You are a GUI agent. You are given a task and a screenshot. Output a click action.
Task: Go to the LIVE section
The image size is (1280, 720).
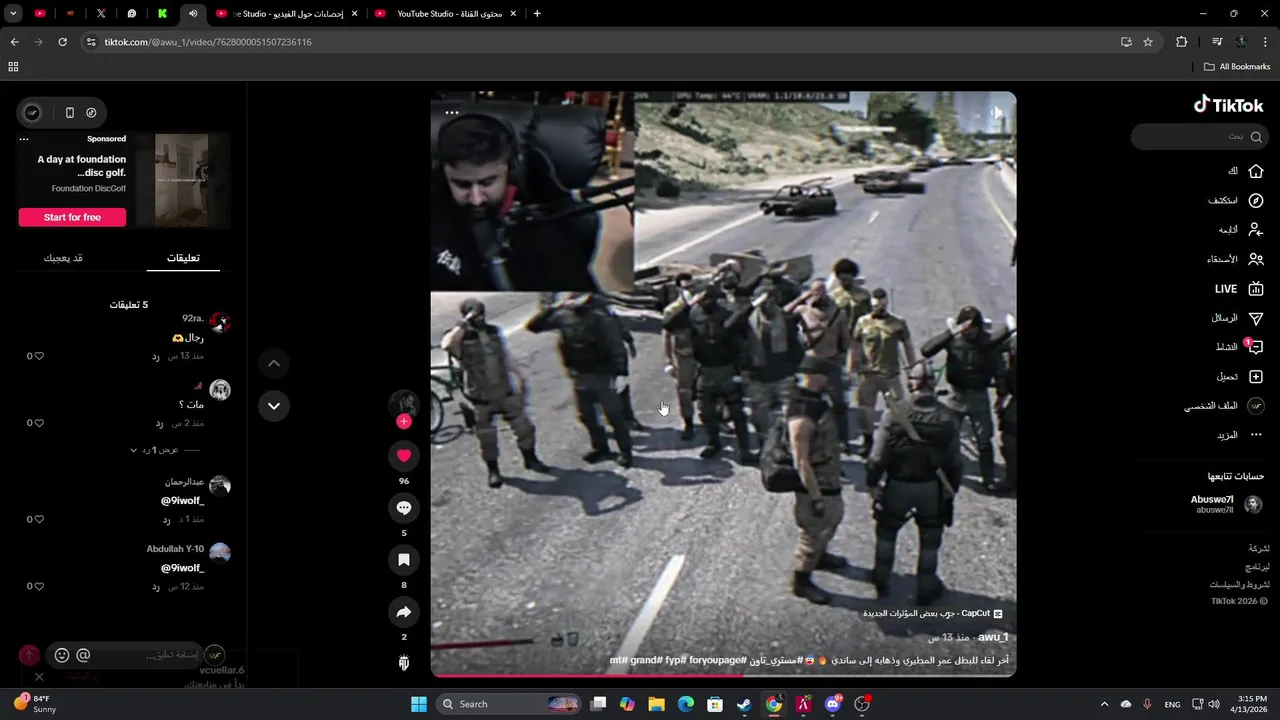[1239, 289]
